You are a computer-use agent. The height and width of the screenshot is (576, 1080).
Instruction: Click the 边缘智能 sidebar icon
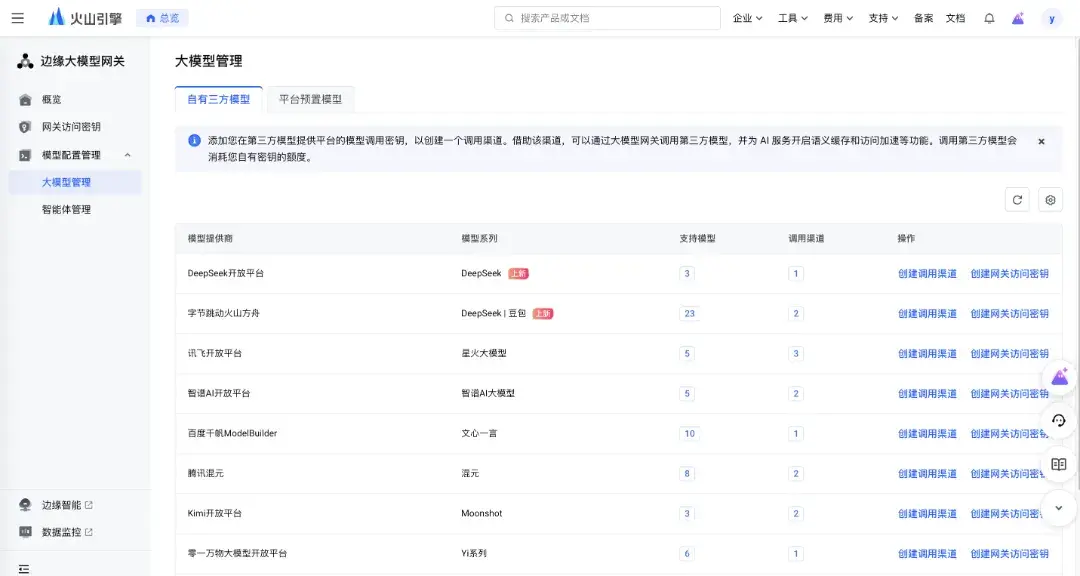[x=25, y=505]
